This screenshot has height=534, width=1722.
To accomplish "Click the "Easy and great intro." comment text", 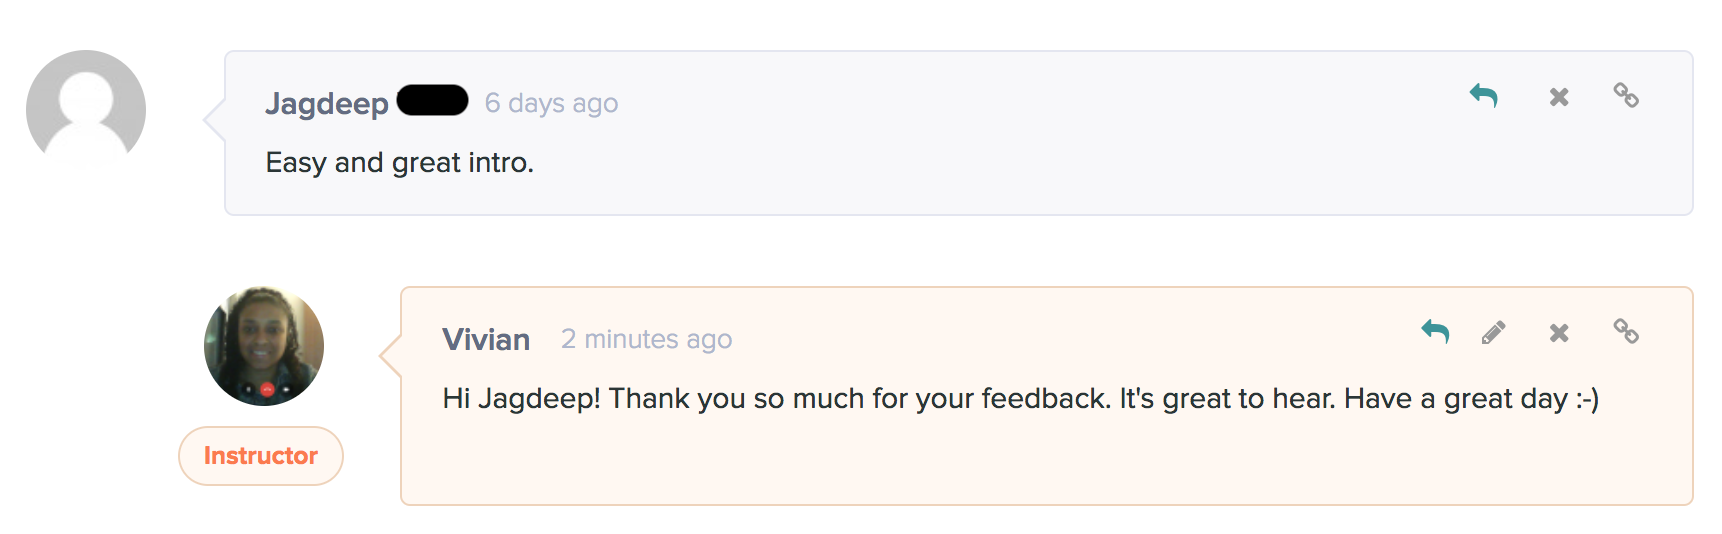I will tap(400, 163).
